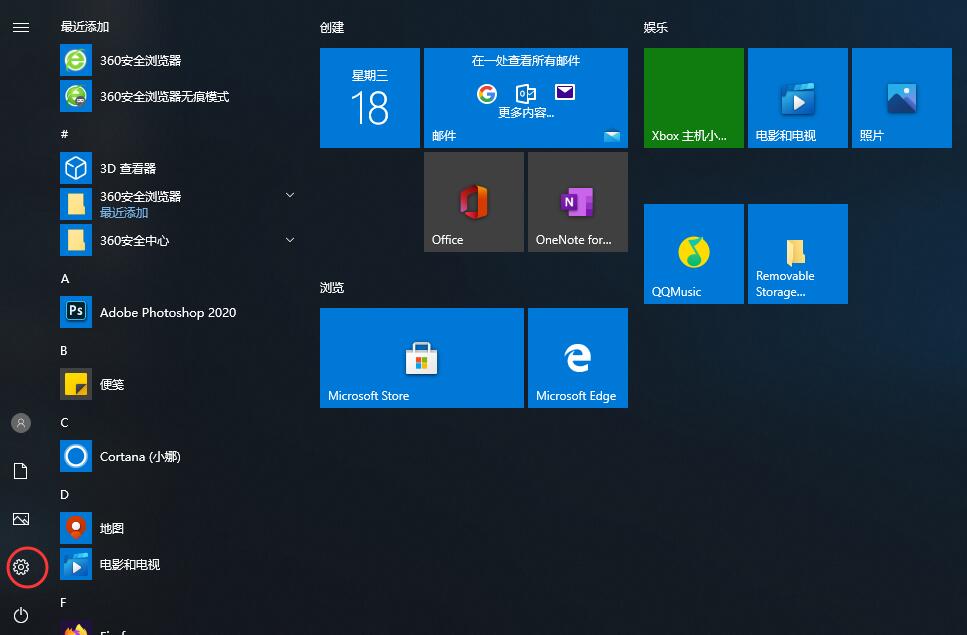Open the 电影和电视 tile in 娱乐
The width and height of the screenshot is (967, 635).
tap(798, 98)
